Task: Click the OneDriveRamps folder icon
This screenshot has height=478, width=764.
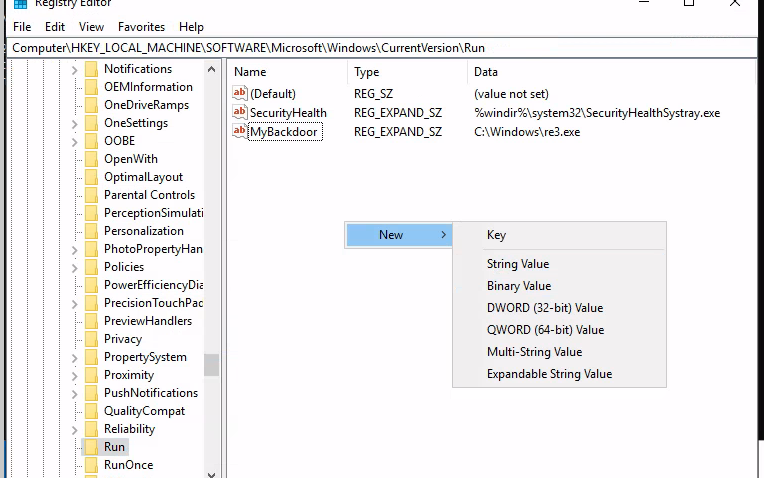Action: point(91,105)
